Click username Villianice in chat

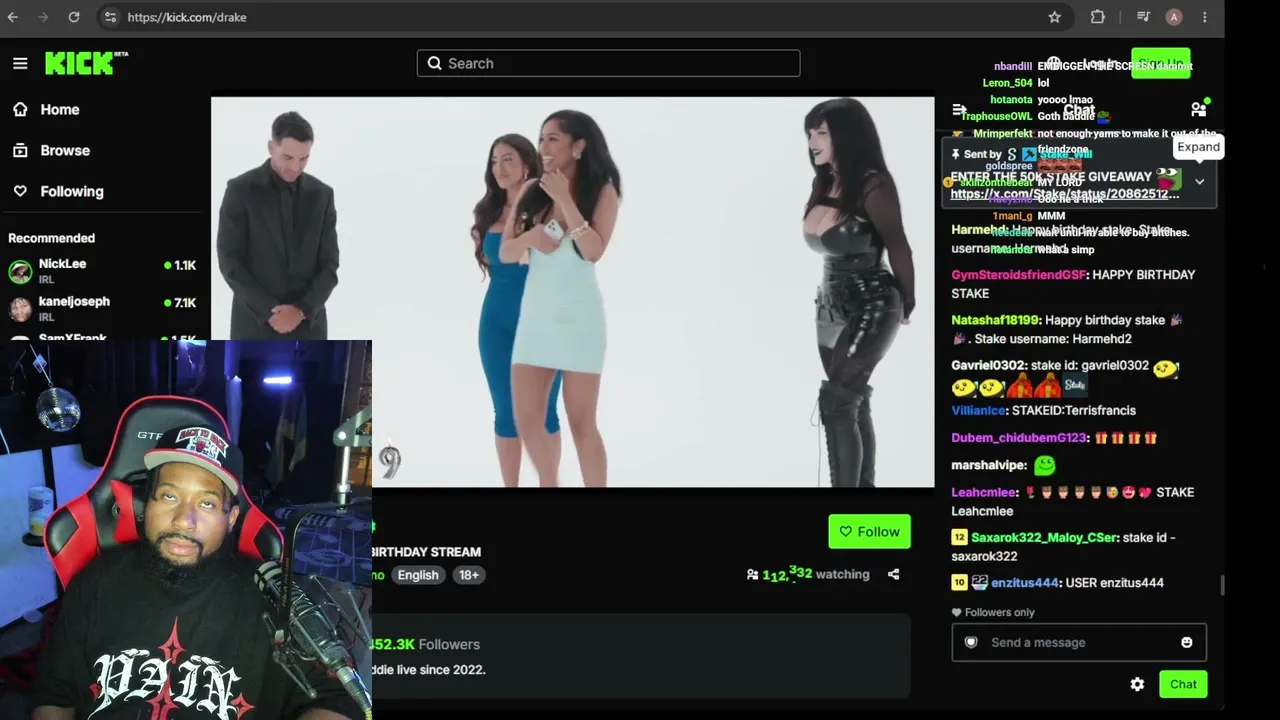point(978,411)
